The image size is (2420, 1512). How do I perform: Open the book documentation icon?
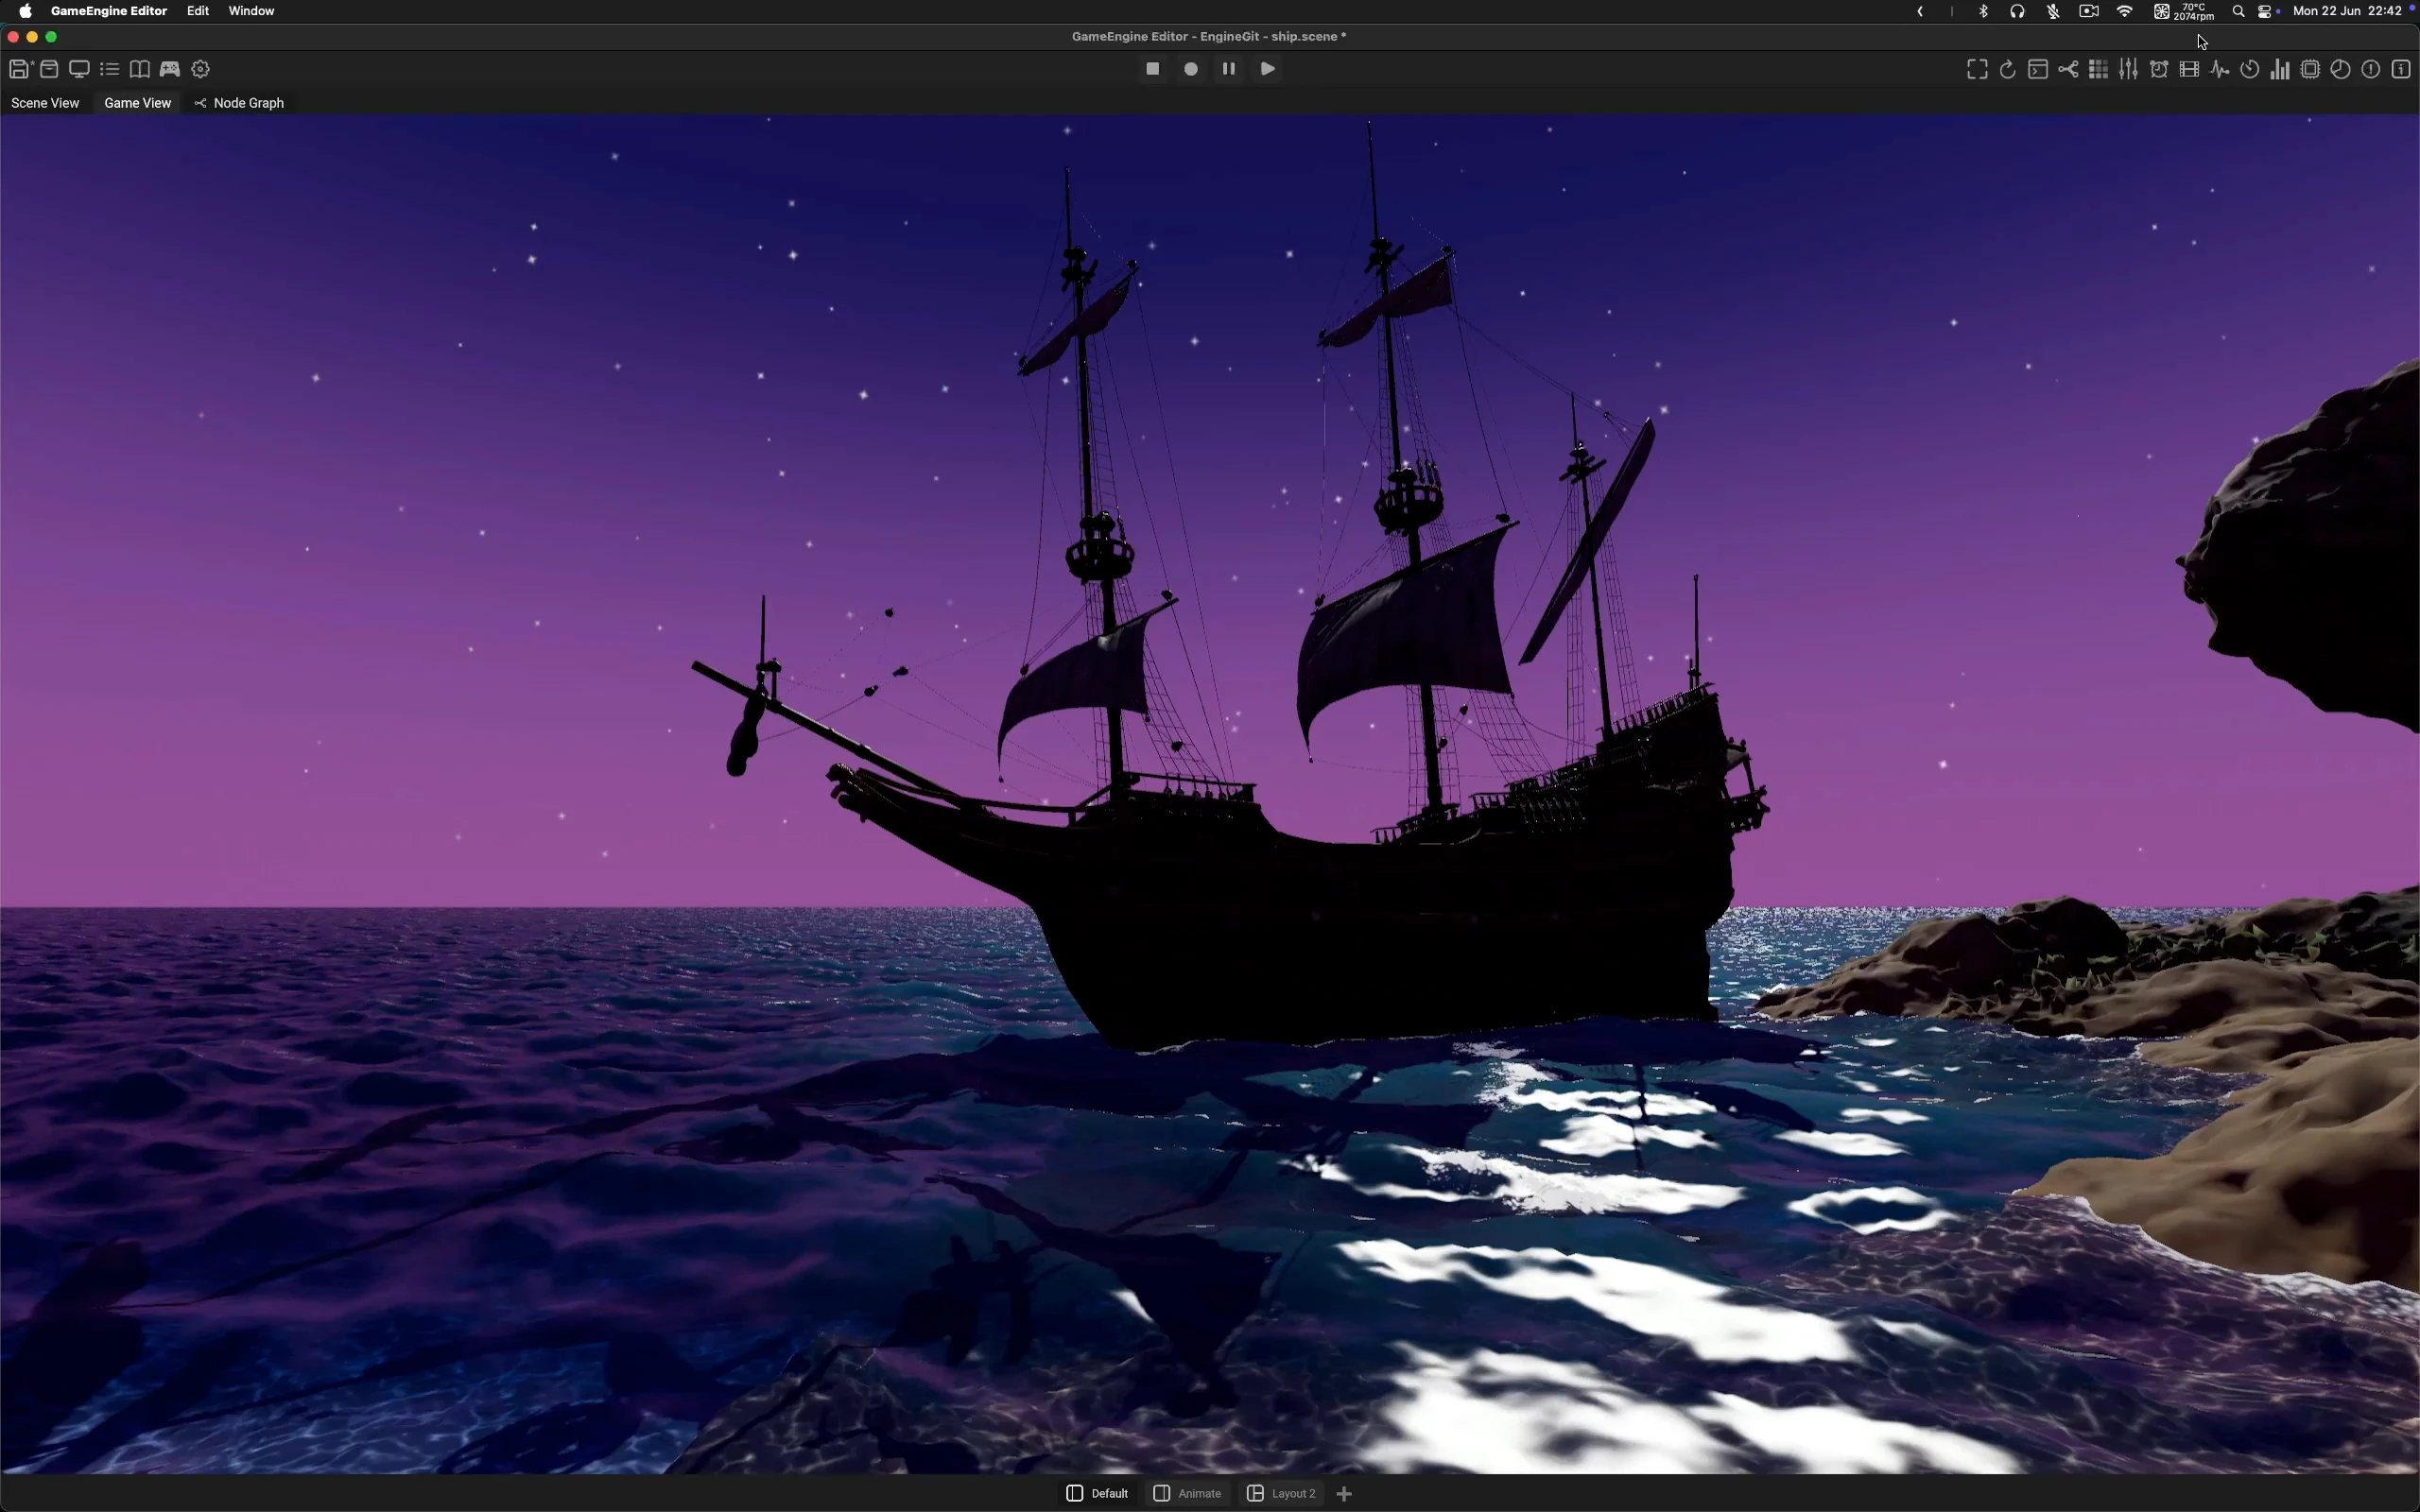(140, 69)
